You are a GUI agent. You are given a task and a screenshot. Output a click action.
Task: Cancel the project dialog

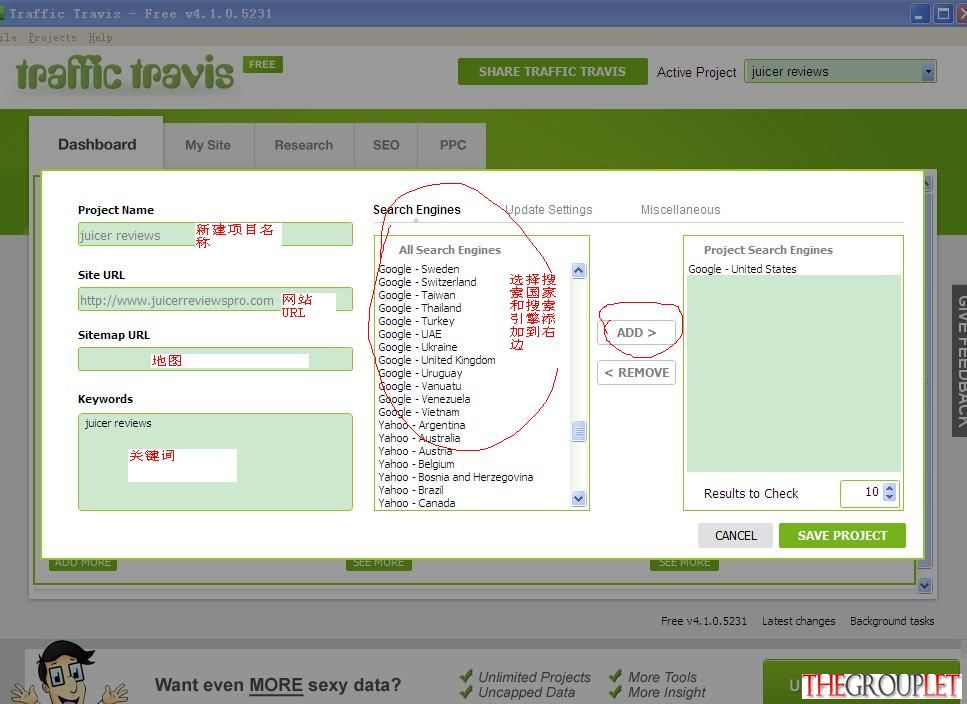tap(735, 536)
